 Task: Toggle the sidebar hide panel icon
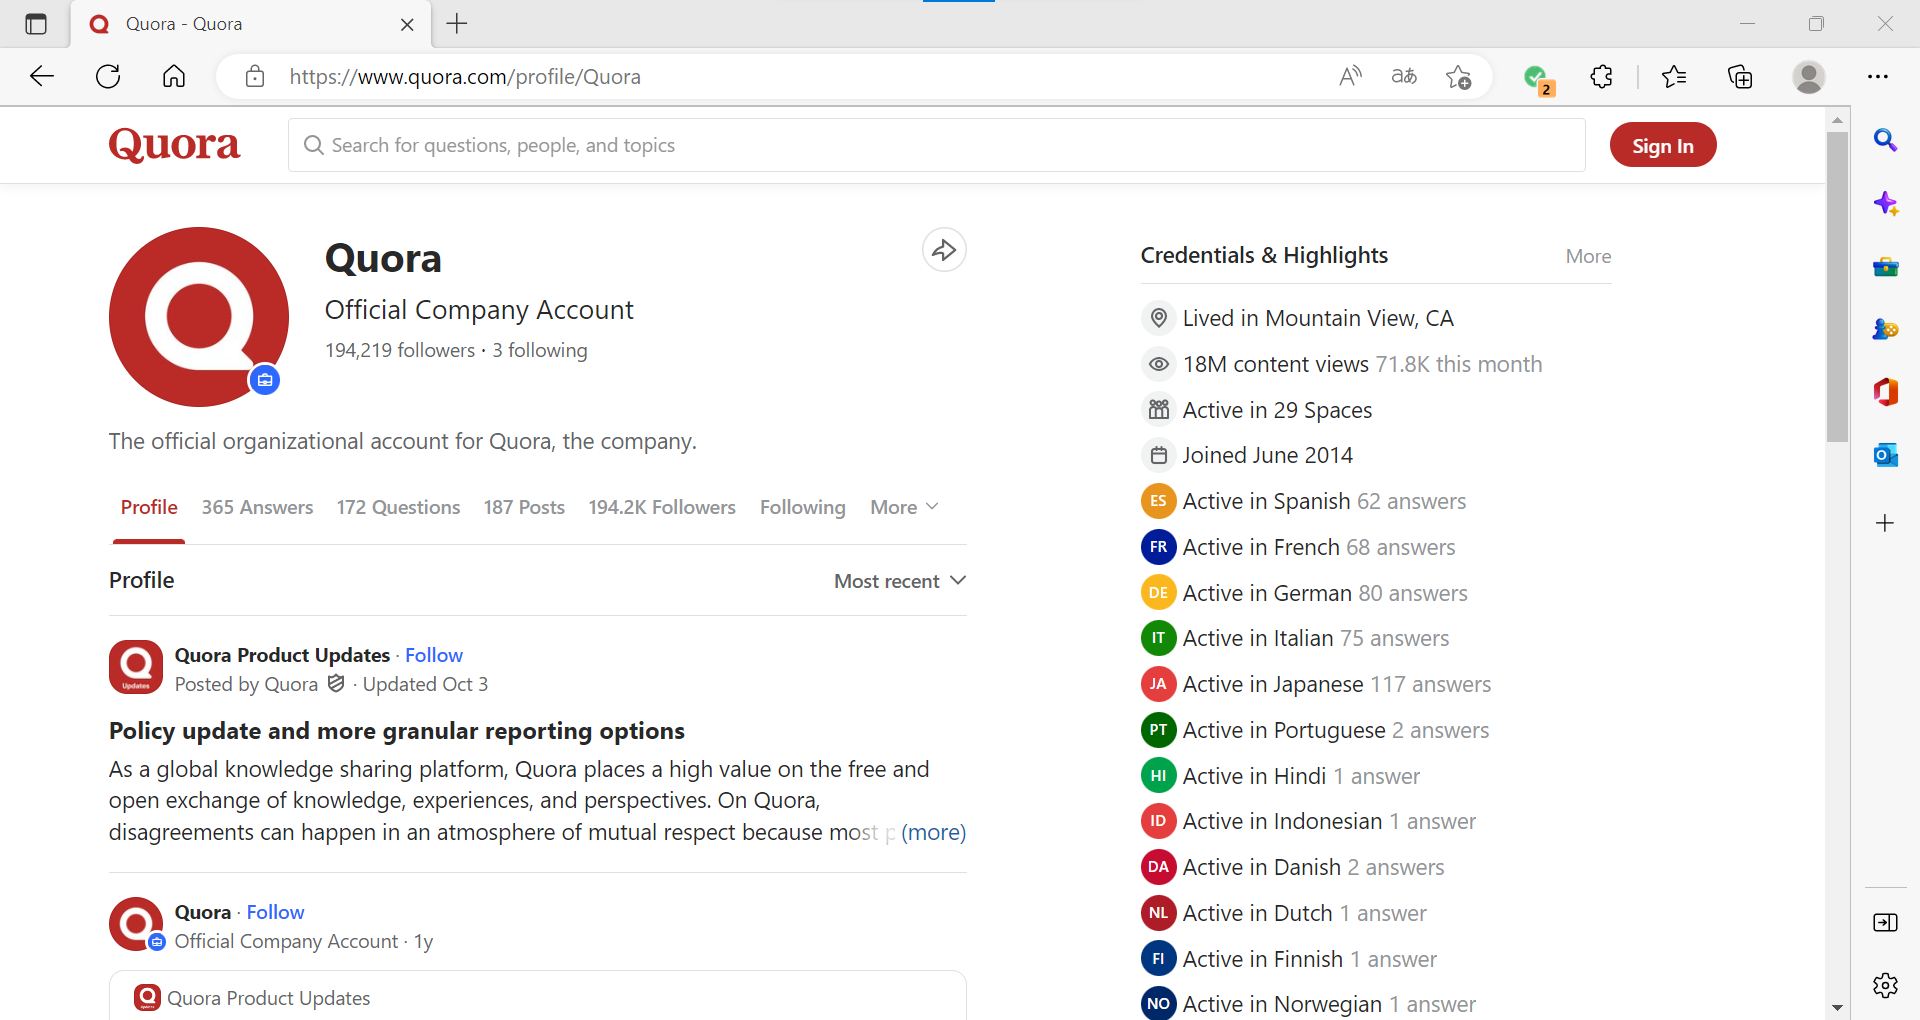[x=1885, y=922]
